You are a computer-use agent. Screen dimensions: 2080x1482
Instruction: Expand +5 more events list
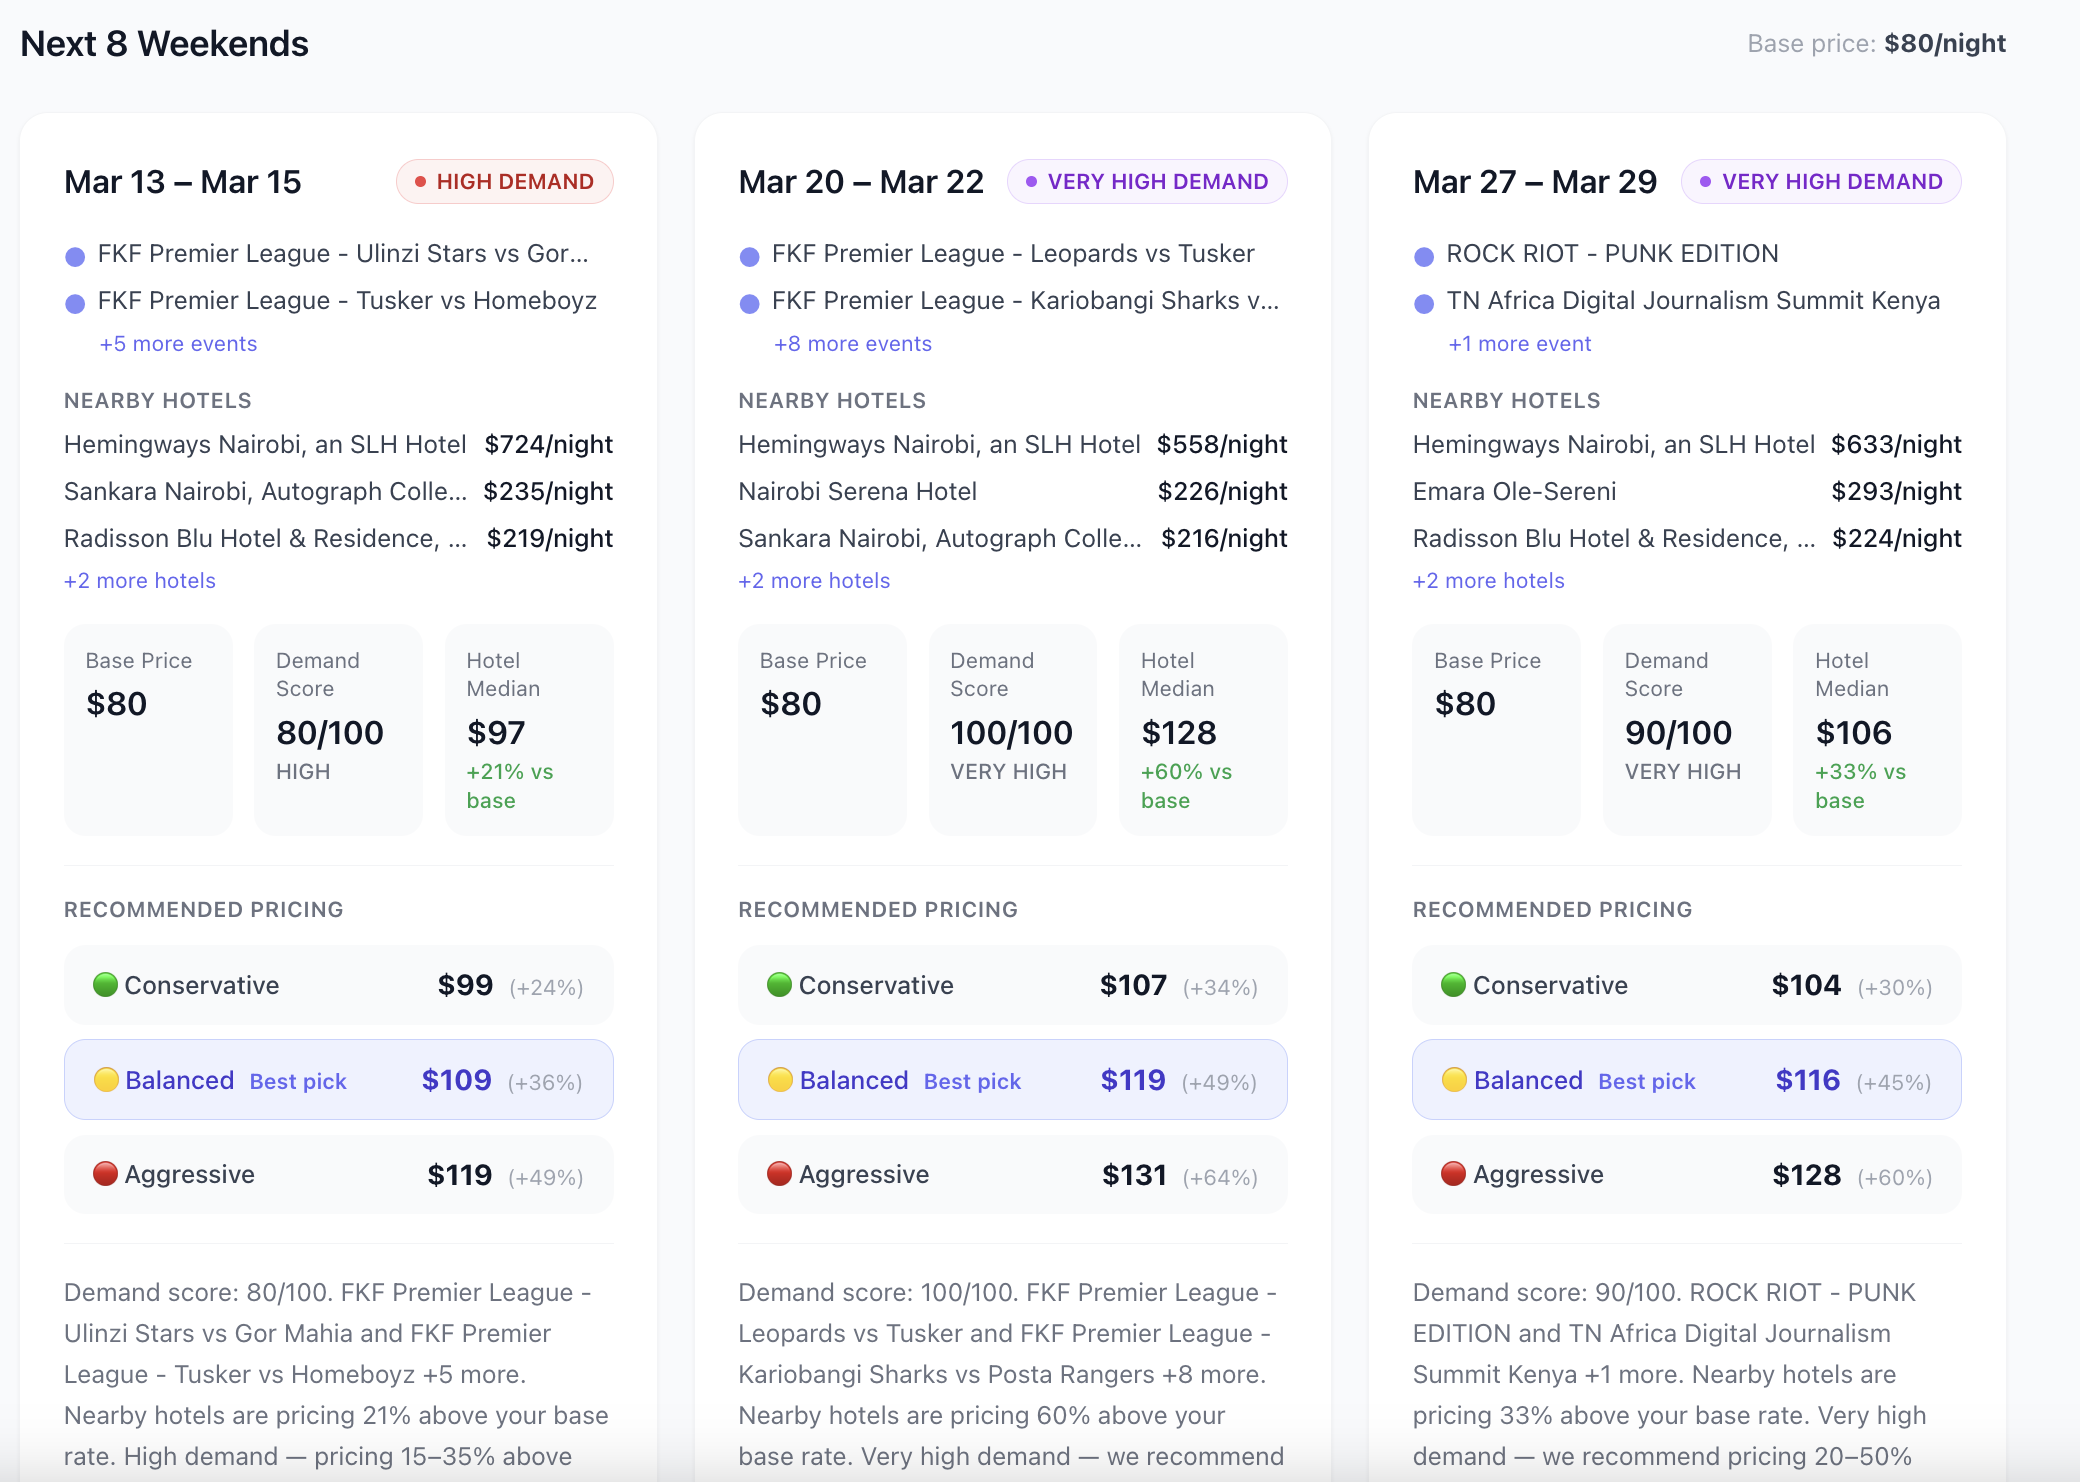(x=178, y=344)
